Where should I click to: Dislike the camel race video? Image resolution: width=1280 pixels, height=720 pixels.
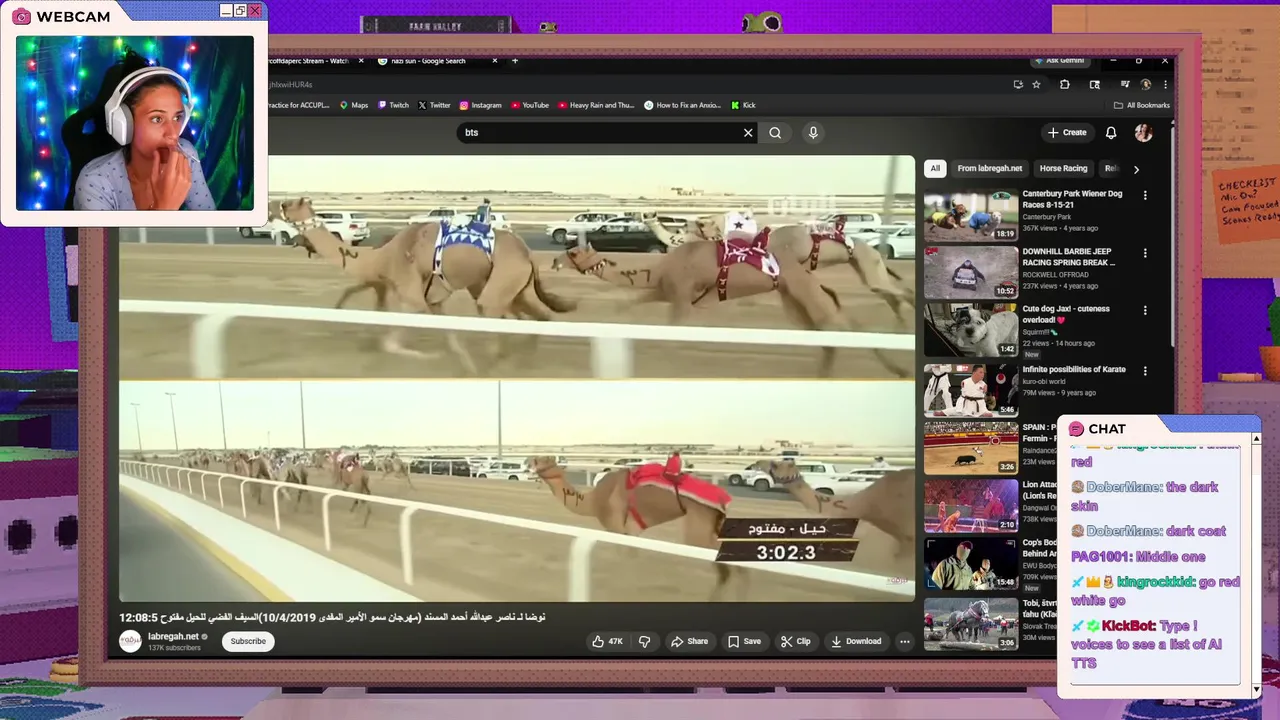[645, 641]
